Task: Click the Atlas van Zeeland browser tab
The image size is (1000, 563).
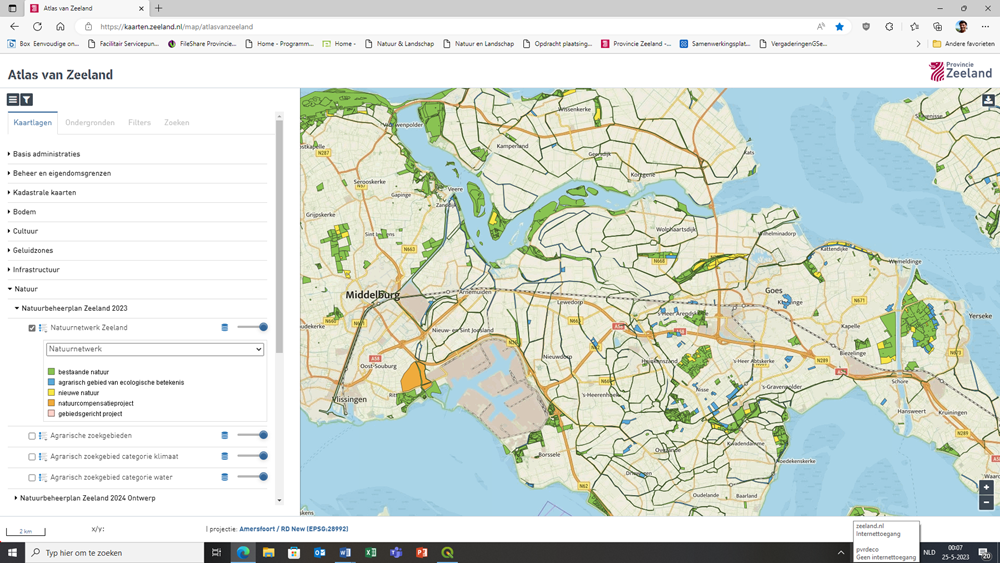Action: pos(87,8)
